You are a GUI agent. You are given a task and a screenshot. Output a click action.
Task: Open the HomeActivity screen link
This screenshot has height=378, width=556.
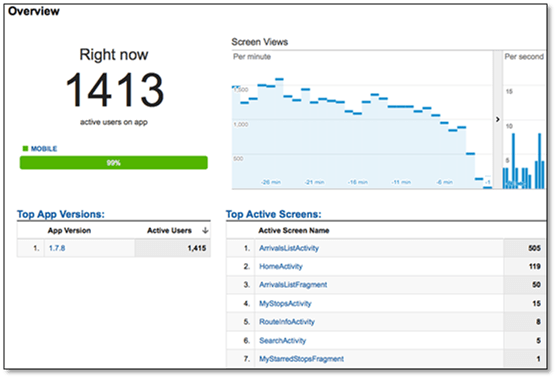coord(280,266)
